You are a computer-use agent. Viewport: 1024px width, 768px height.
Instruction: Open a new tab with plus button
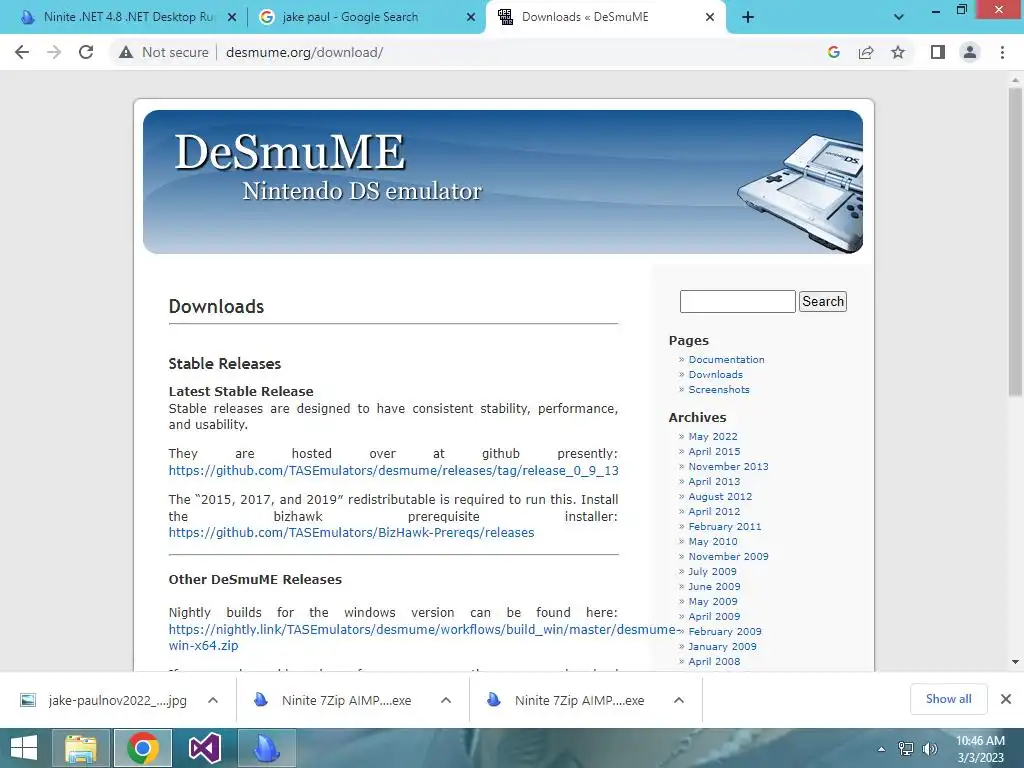[748, 18]
